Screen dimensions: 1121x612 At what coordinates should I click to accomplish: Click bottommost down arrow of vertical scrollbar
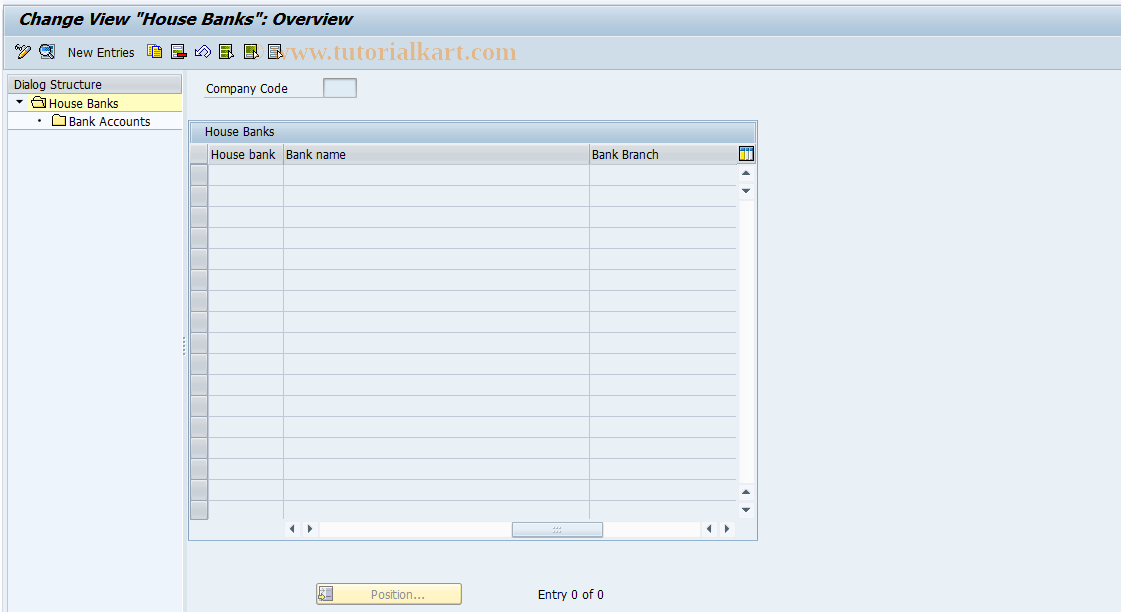(x=746, y=510)
